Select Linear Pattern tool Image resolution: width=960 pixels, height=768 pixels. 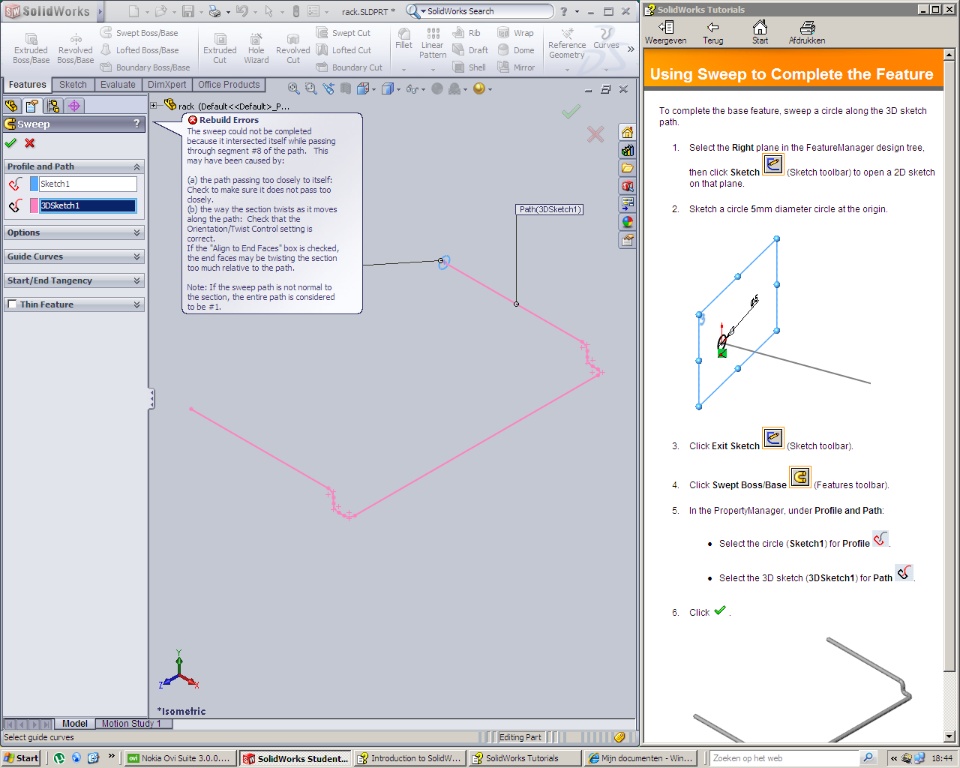[433, 43]
